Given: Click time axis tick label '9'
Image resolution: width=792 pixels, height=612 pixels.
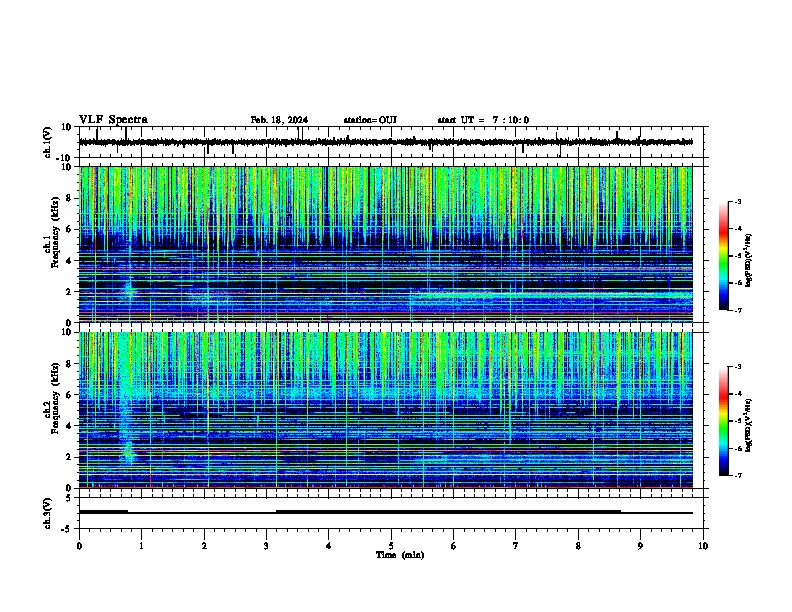Looking at the screenshot, I should tap(640, 546).
